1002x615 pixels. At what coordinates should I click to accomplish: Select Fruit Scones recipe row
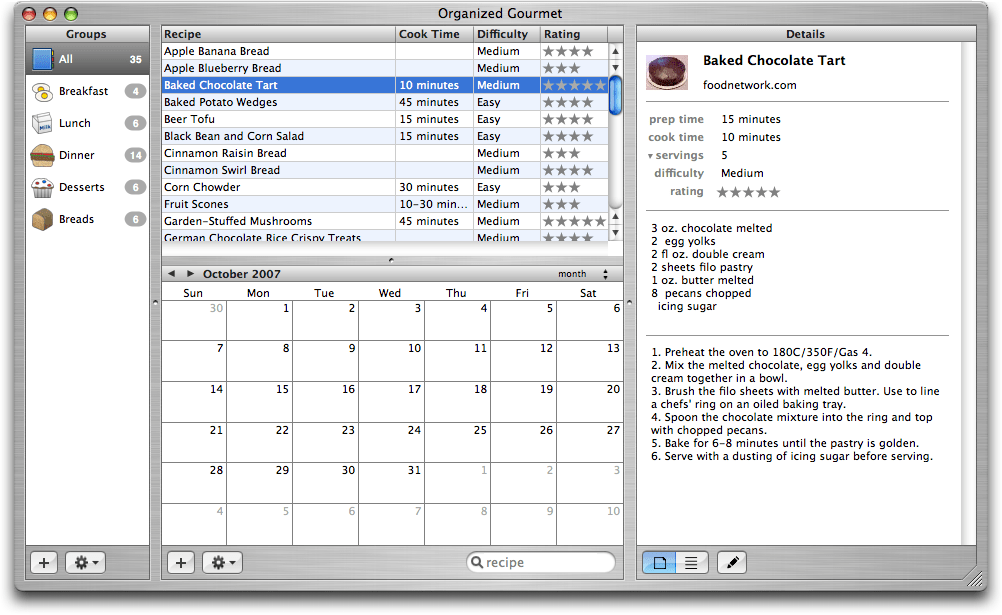[x=385, y=205]
